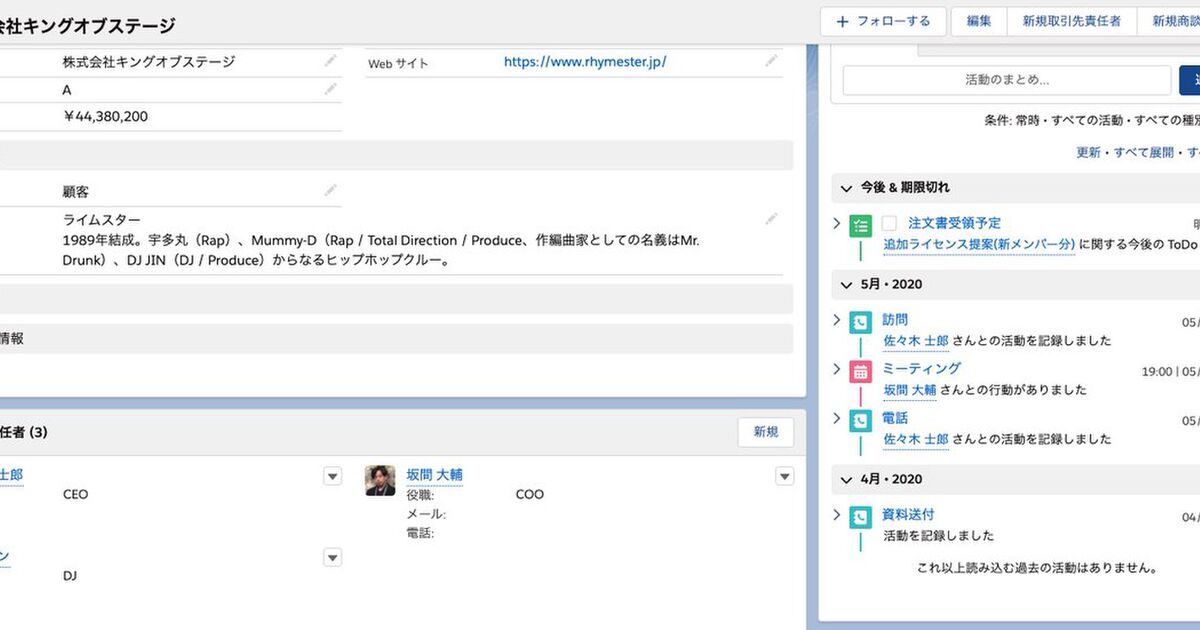Screen dimensions: 1200x630
Task: Click 坂間 大輔 under ミーティング
Action: 910,389
